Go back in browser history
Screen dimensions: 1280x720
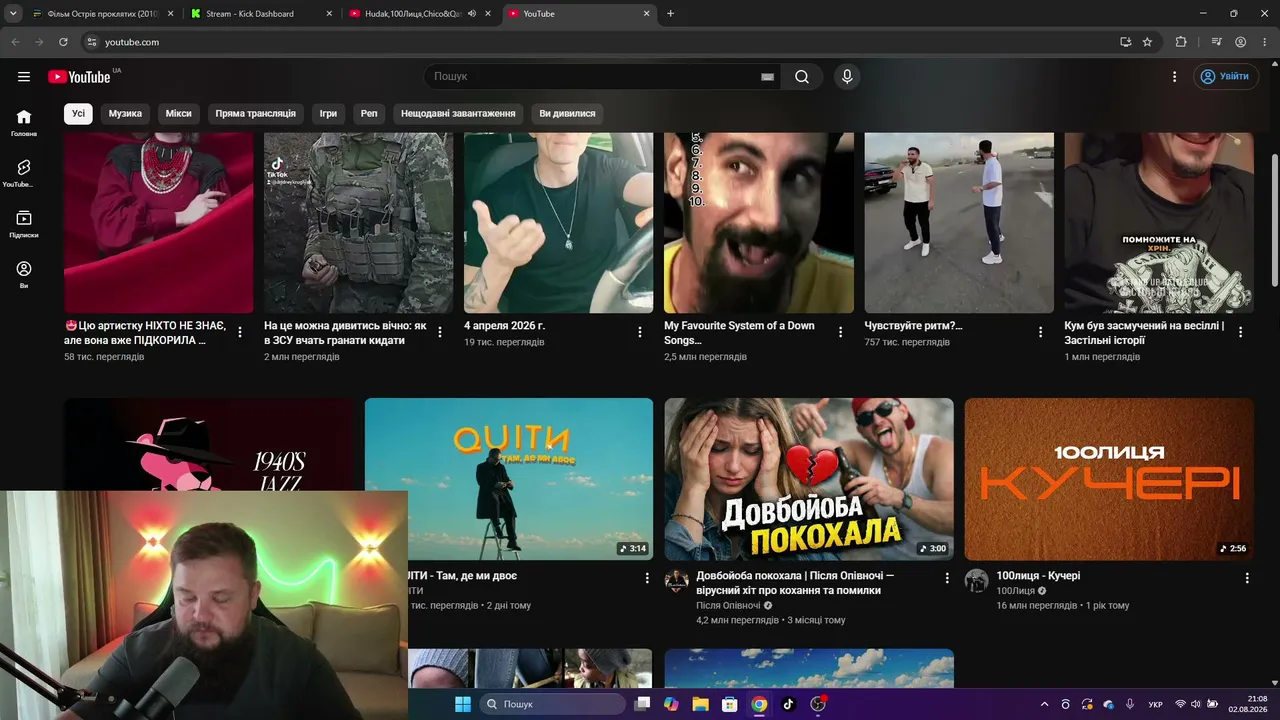(x=15, y=42)
